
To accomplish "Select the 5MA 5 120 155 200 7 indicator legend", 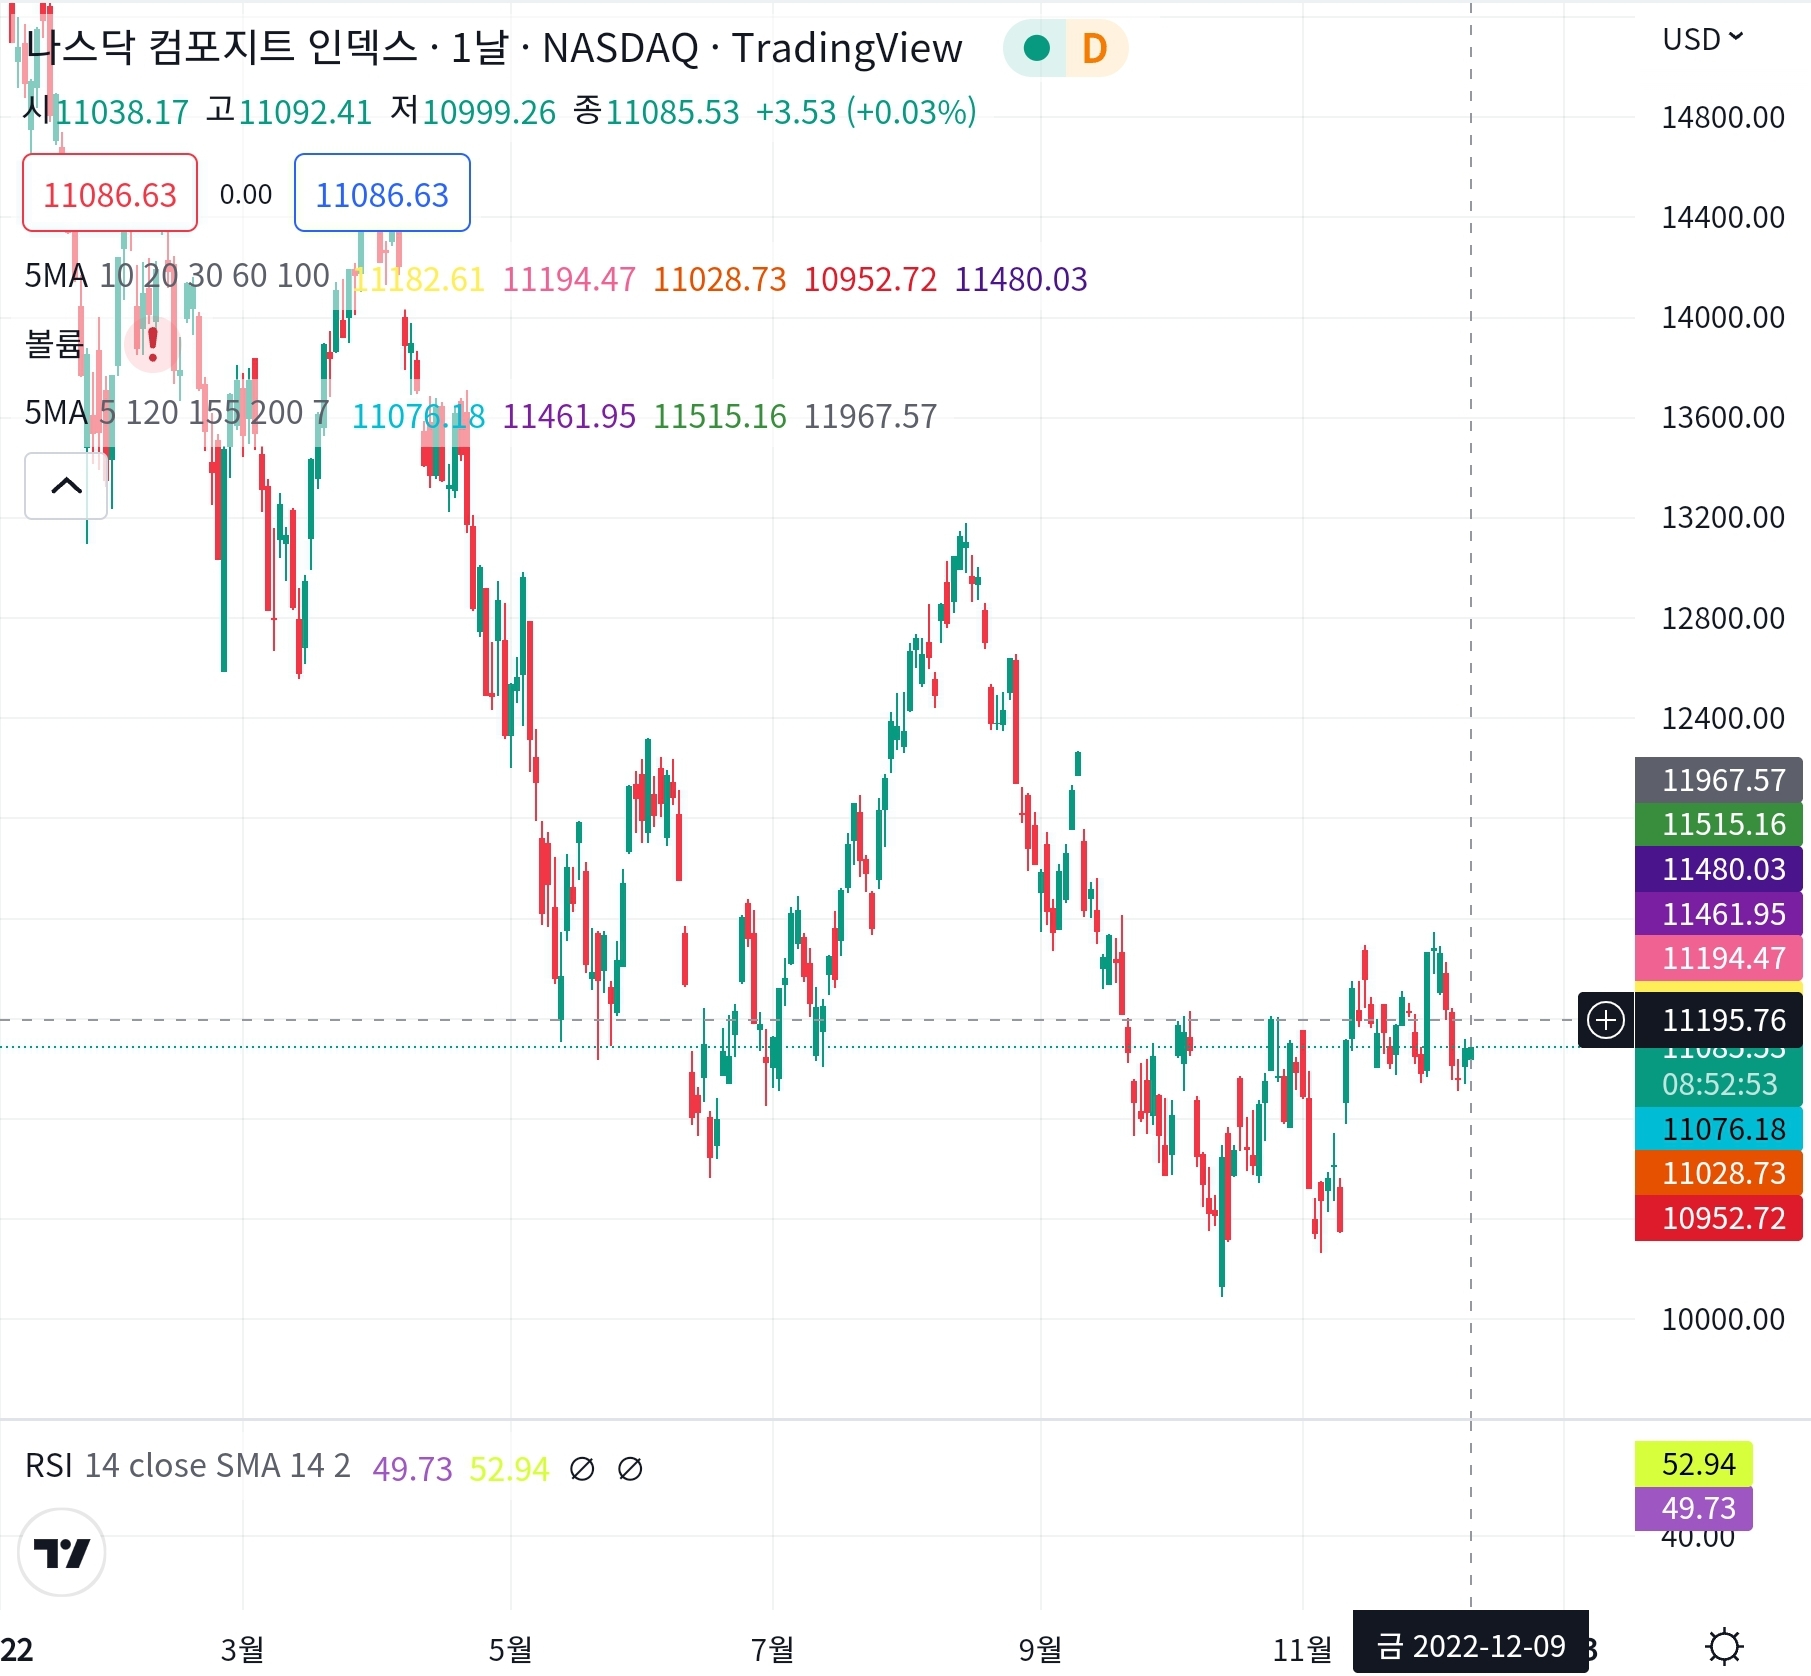I will 177,412.
